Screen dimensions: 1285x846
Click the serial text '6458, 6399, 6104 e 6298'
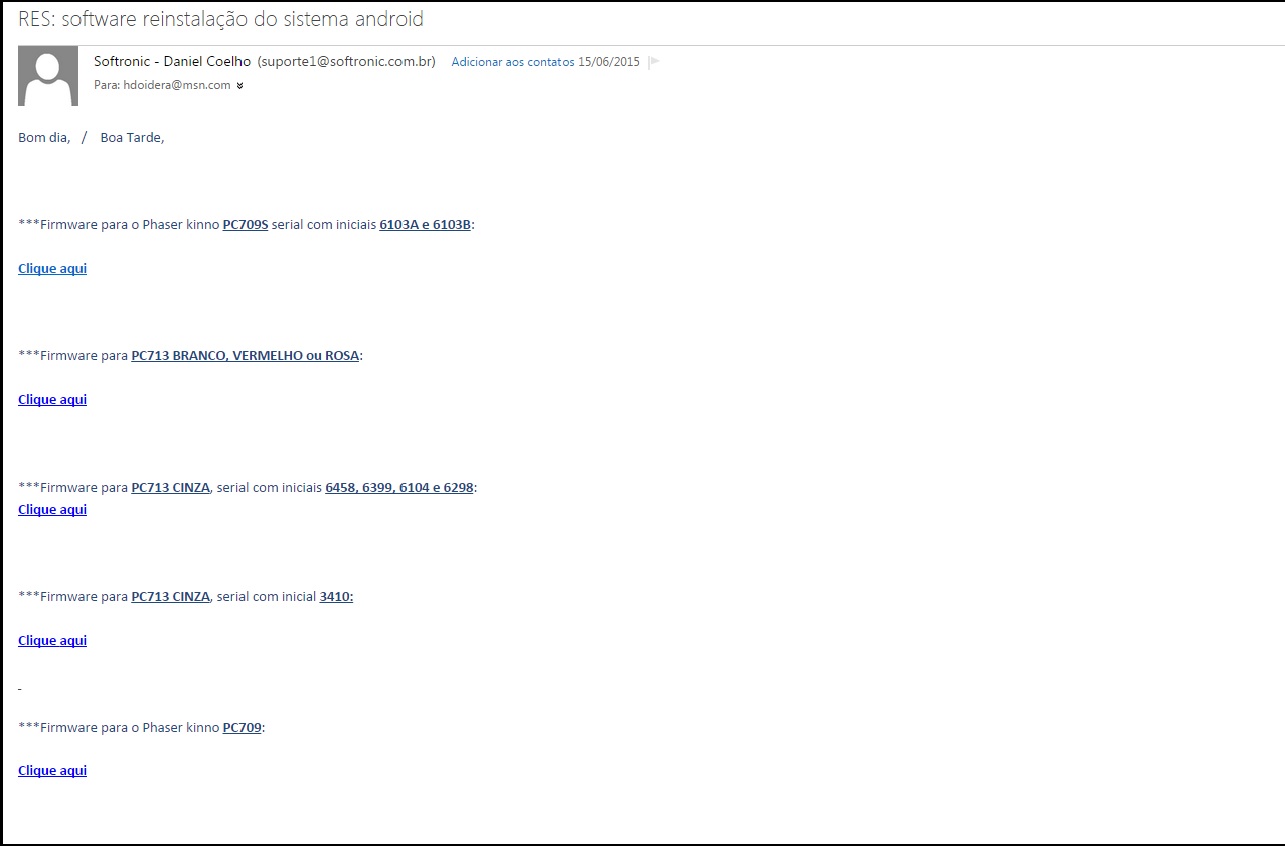pyautogui.click(x=400, y=488)
